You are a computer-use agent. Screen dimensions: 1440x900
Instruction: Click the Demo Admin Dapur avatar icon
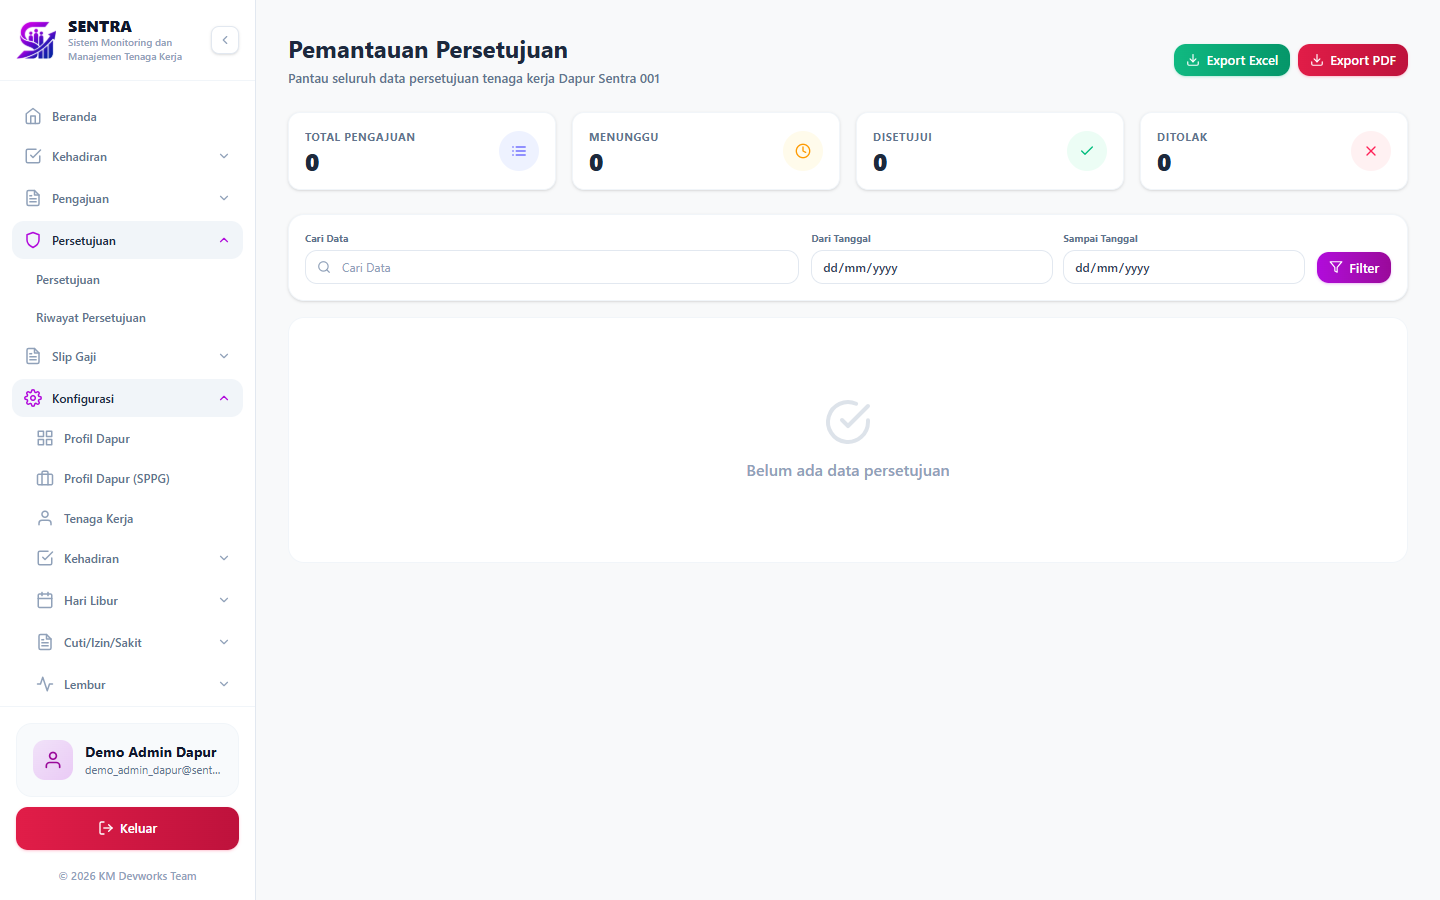click(53, 760)
